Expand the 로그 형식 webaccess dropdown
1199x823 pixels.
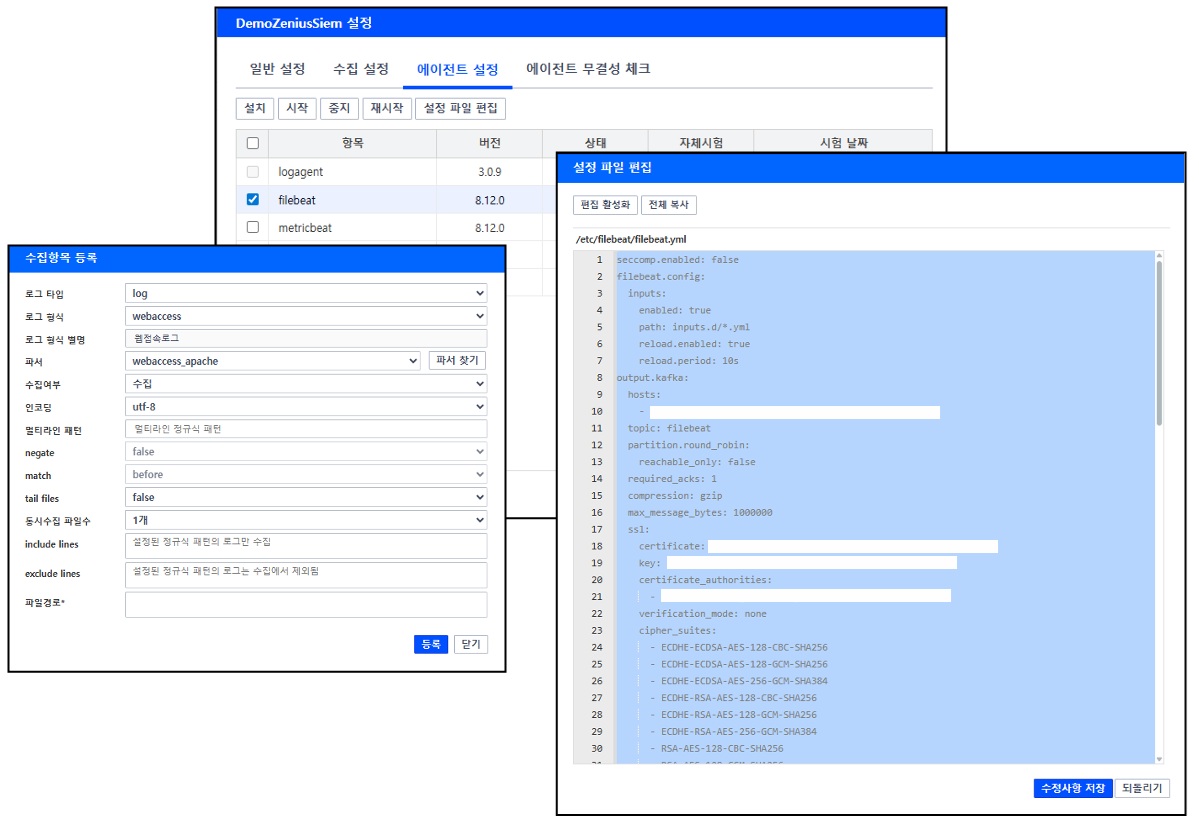point(305,316)
